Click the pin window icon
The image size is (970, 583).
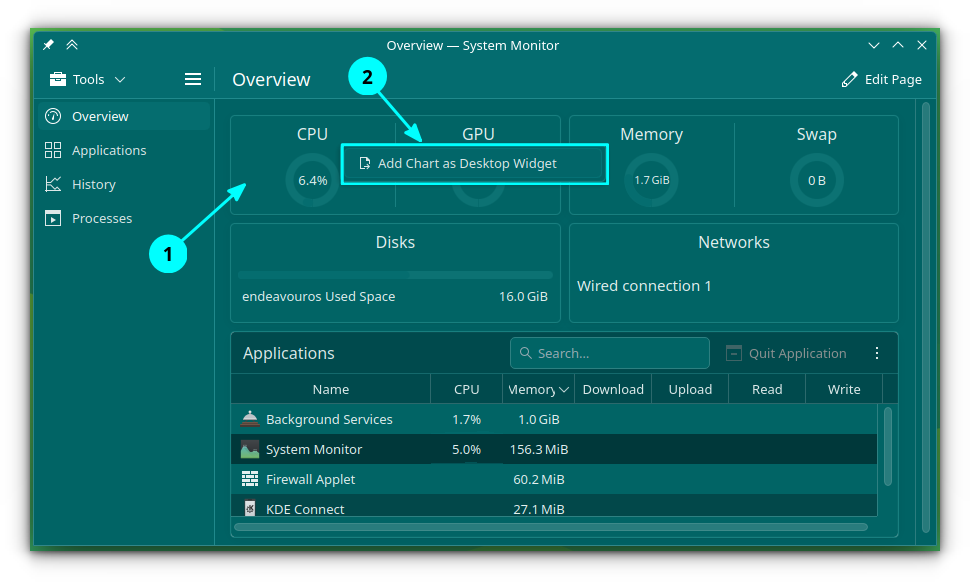point(48,45)
